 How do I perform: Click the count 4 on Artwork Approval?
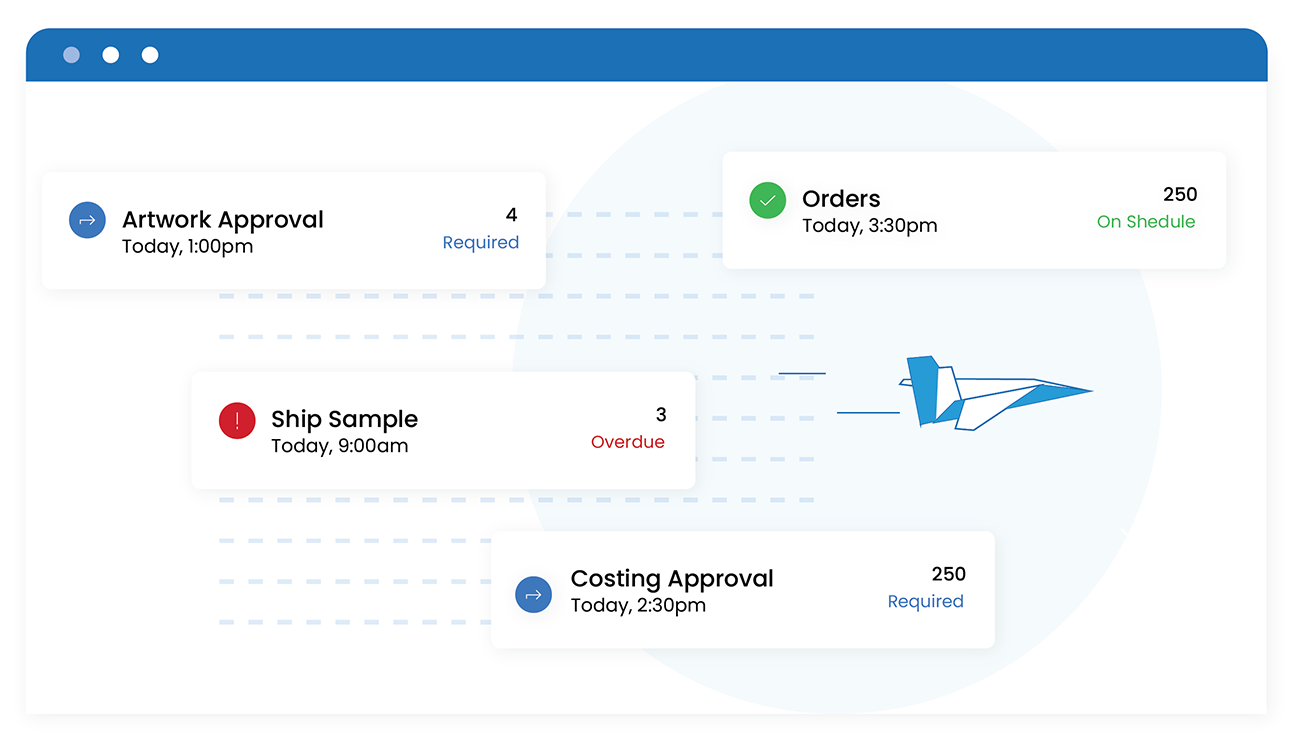512,214
